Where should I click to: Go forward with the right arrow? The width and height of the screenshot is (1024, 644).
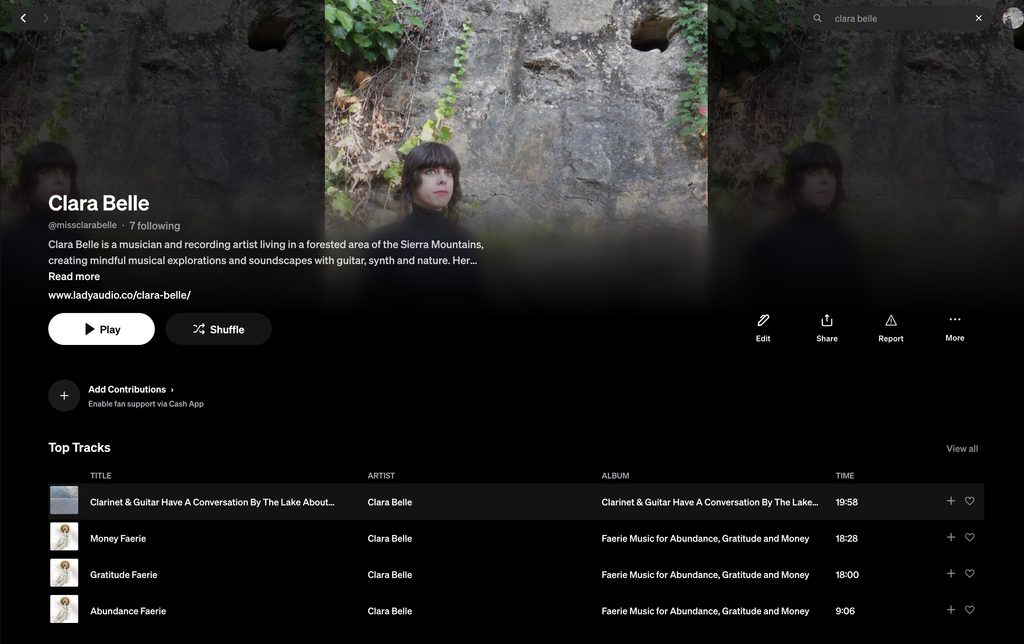click(45, 18)
